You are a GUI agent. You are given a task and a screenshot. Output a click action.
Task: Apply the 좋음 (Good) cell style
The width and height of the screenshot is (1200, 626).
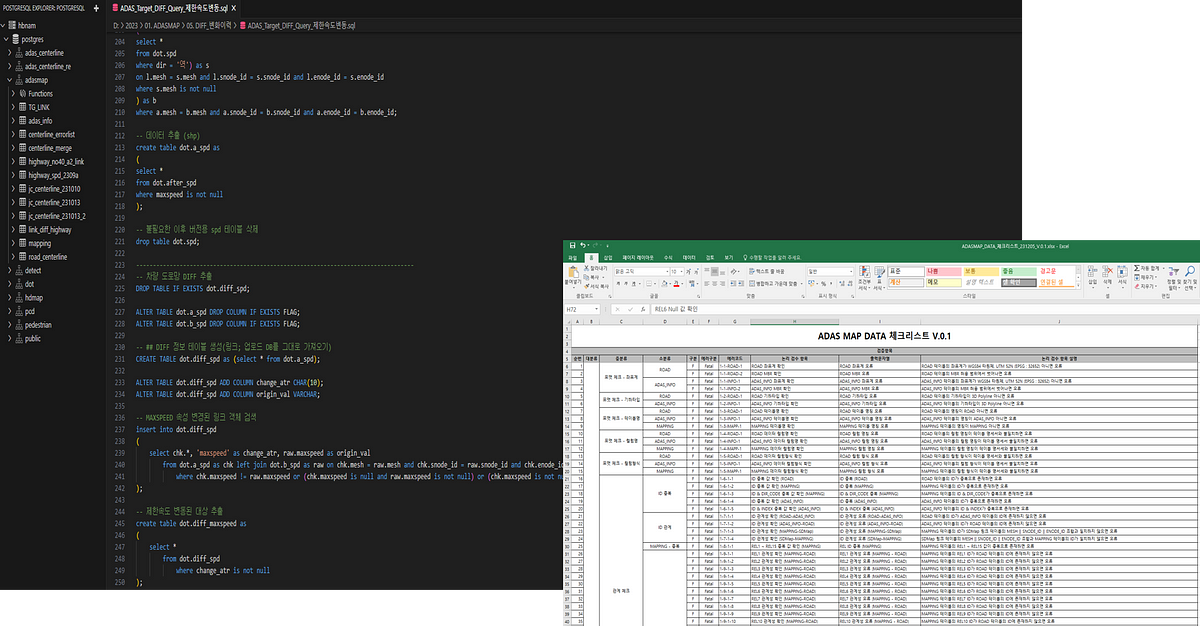(x=1019, y=271)
